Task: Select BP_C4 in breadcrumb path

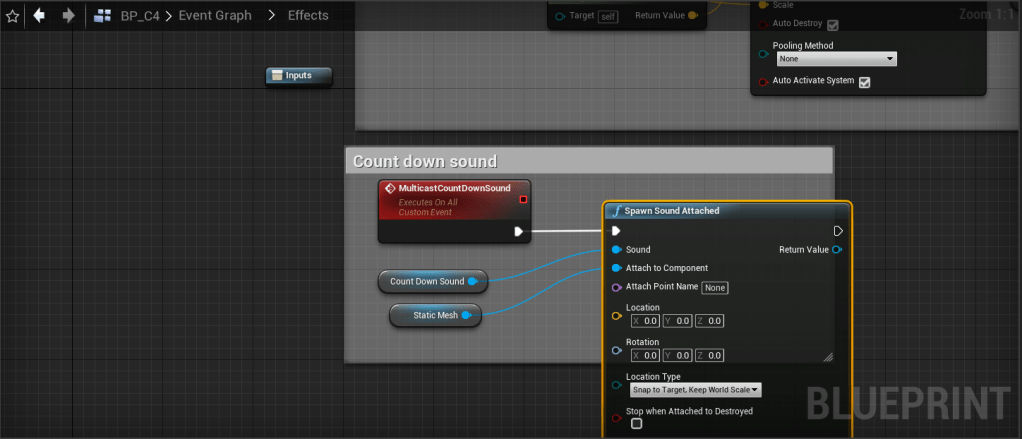Action: [138, 15]
